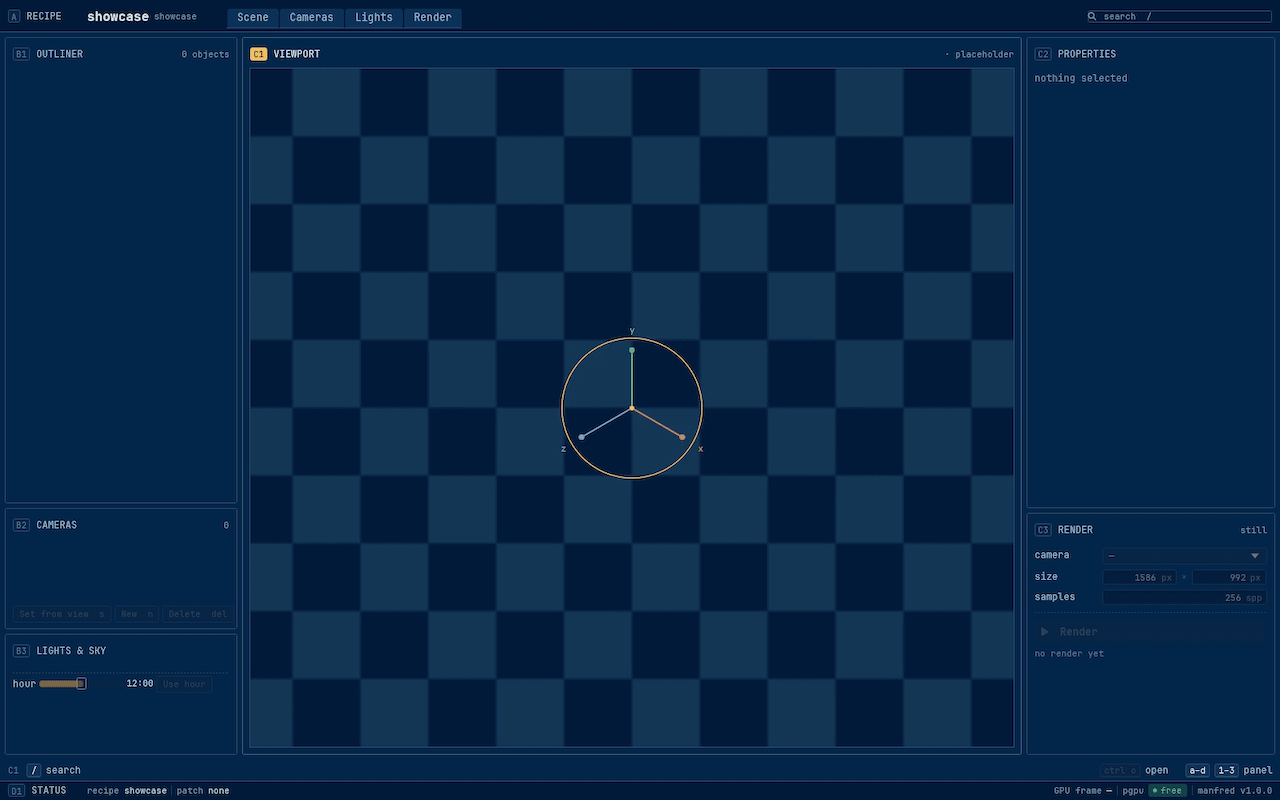The image size is (1280, 800).
Task: Click the "0 objects" count in Outliner
Action: pos(205,54)
